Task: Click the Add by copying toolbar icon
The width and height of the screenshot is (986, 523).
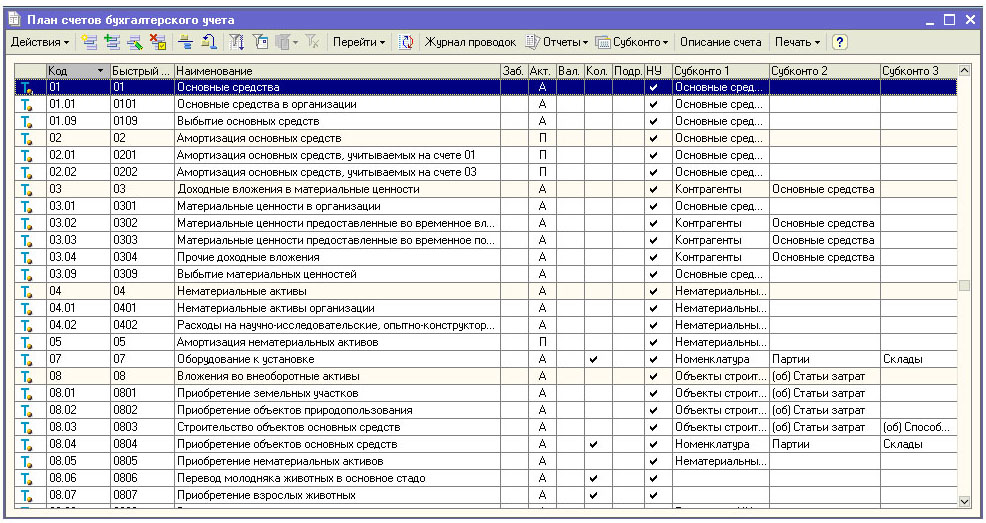Action: (x=112, y=42)
